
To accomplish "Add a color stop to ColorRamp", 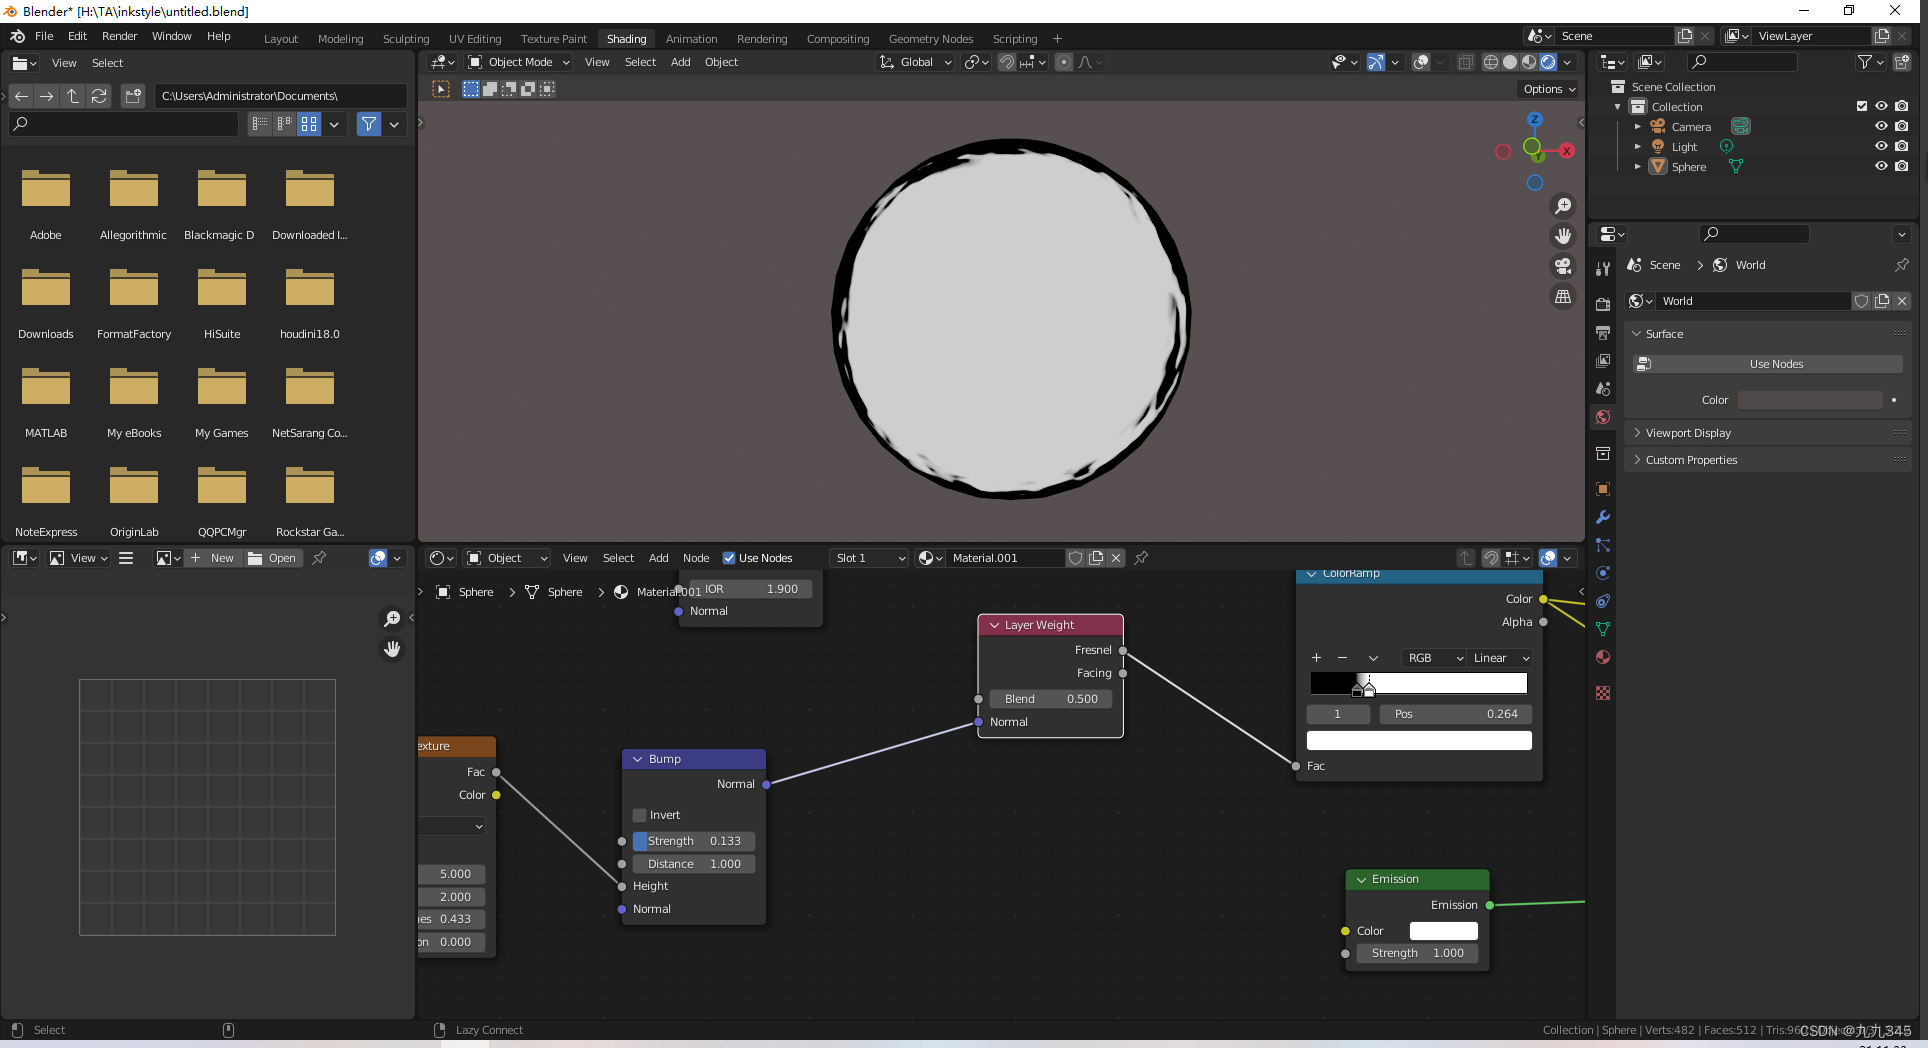I will 1316,658.
